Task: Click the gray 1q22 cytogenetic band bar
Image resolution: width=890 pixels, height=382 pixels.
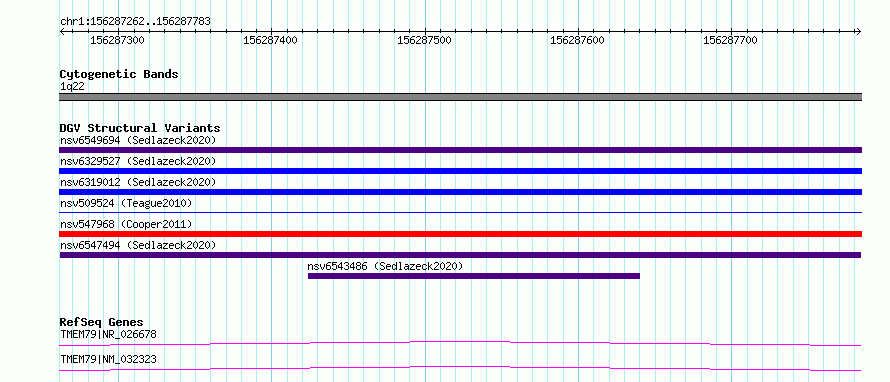Action: (x=460, y=97)
